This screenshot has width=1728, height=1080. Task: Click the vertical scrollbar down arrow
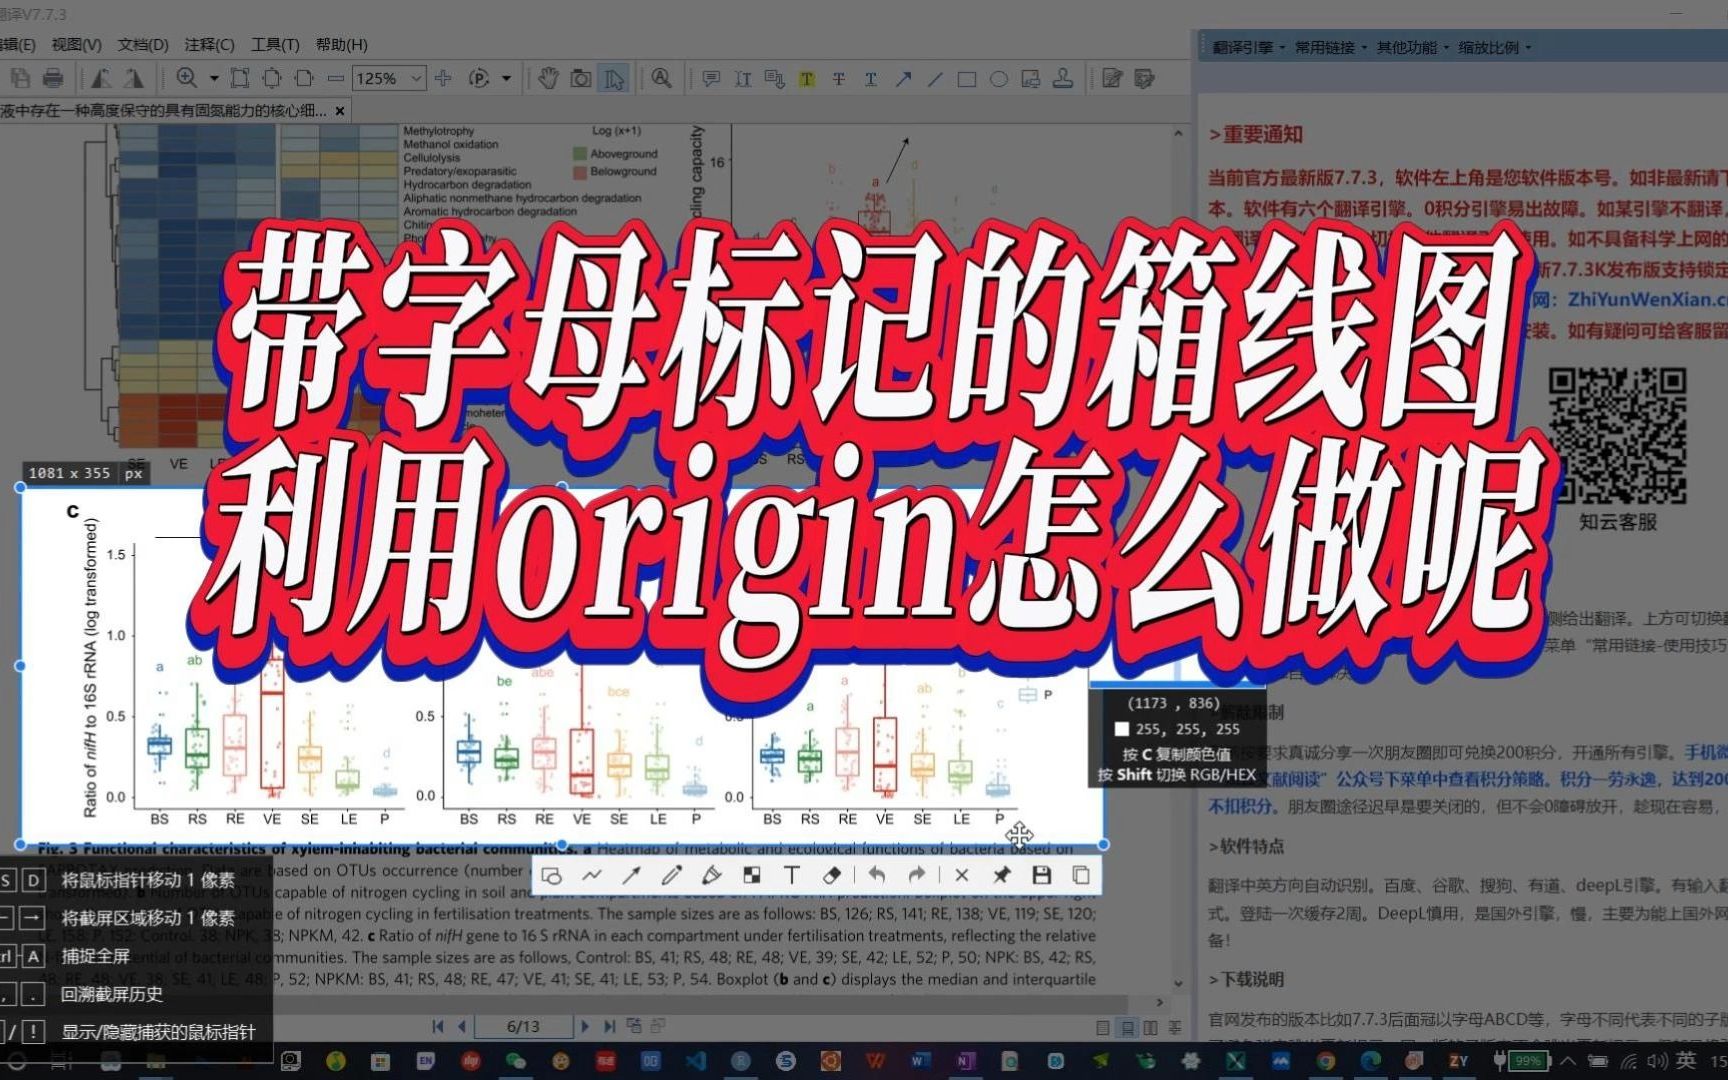(1178, 984)
